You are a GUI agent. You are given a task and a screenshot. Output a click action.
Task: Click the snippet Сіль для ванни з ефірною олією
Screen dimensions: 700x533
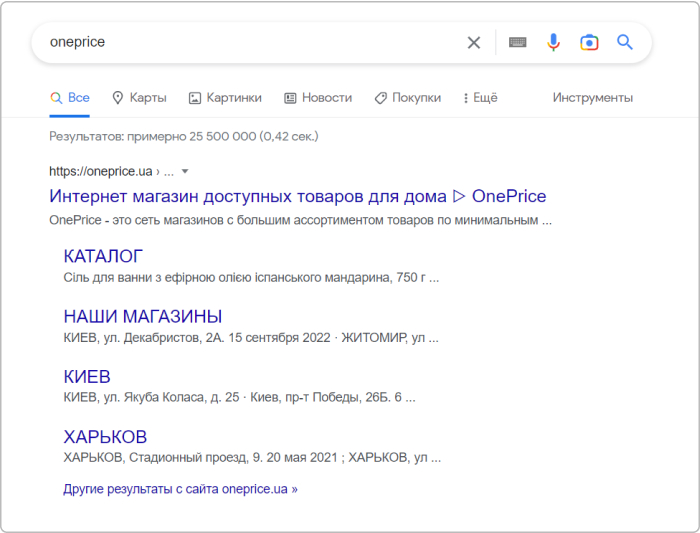click(x=251, y=278)
